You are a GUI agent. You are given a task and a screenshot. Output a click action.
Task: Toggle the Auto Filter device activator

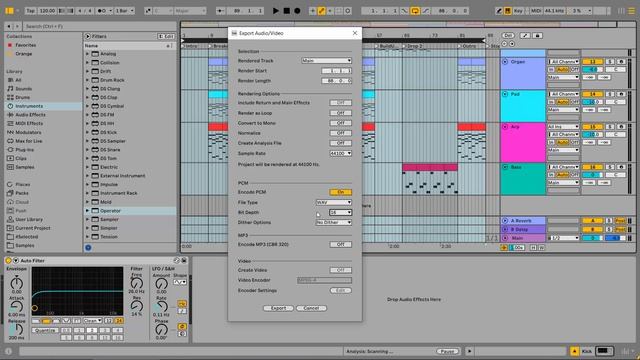click(9, 260)
